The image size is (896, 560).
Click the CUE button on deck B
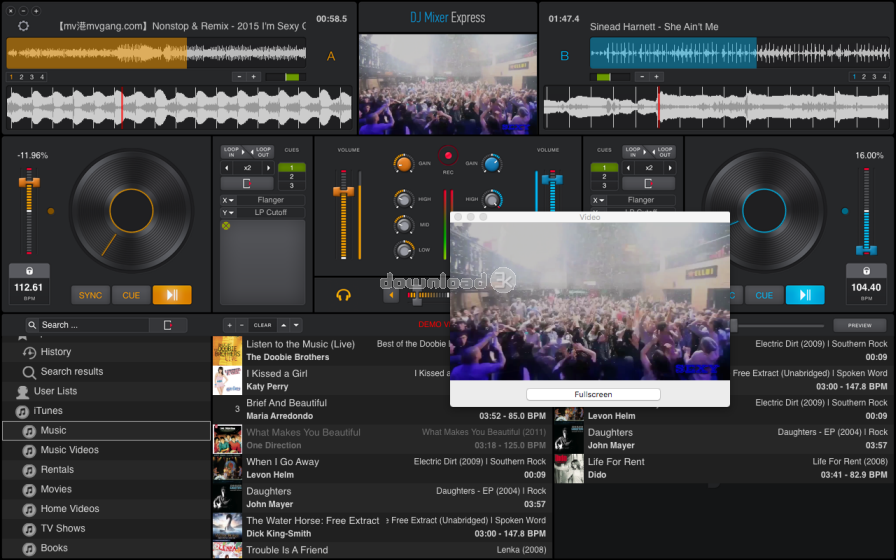point(764,295)
